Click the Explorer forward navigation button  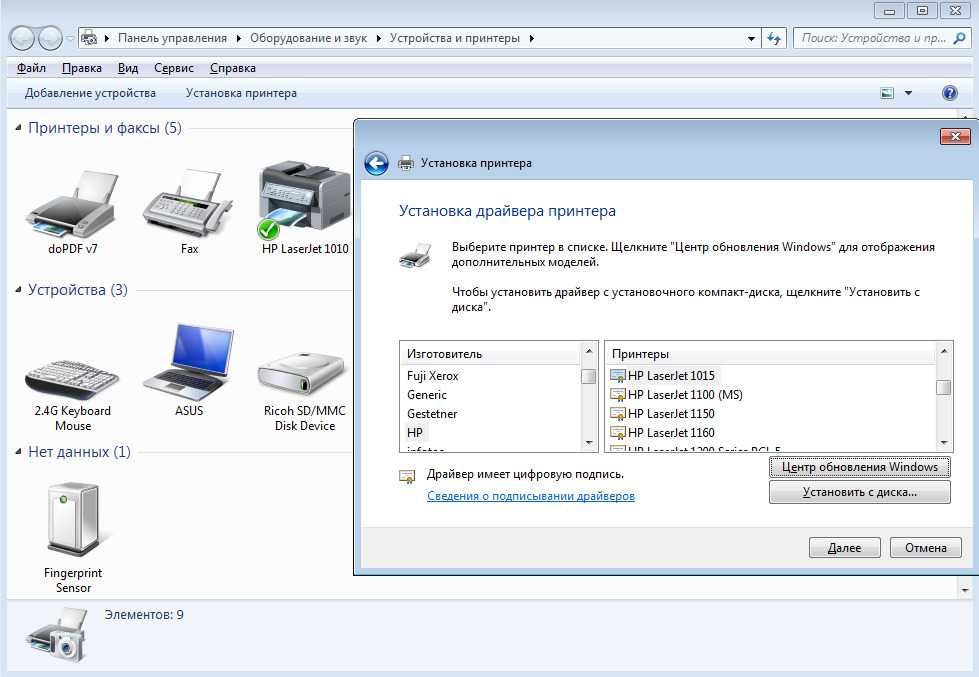50,38
